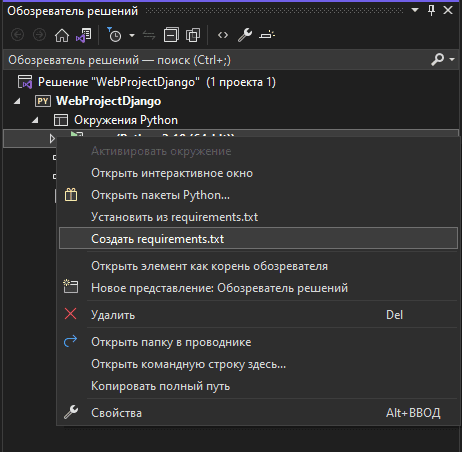Expand the Python environment node arrow
The width and height of the screenshot is (462, 452).
tap(52, 138)
